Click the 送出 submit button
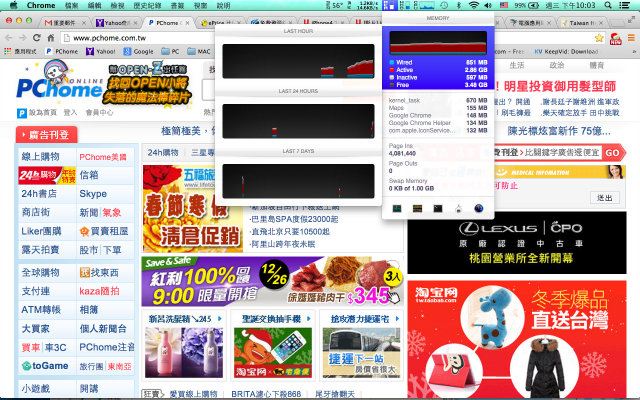 point(604,198)
